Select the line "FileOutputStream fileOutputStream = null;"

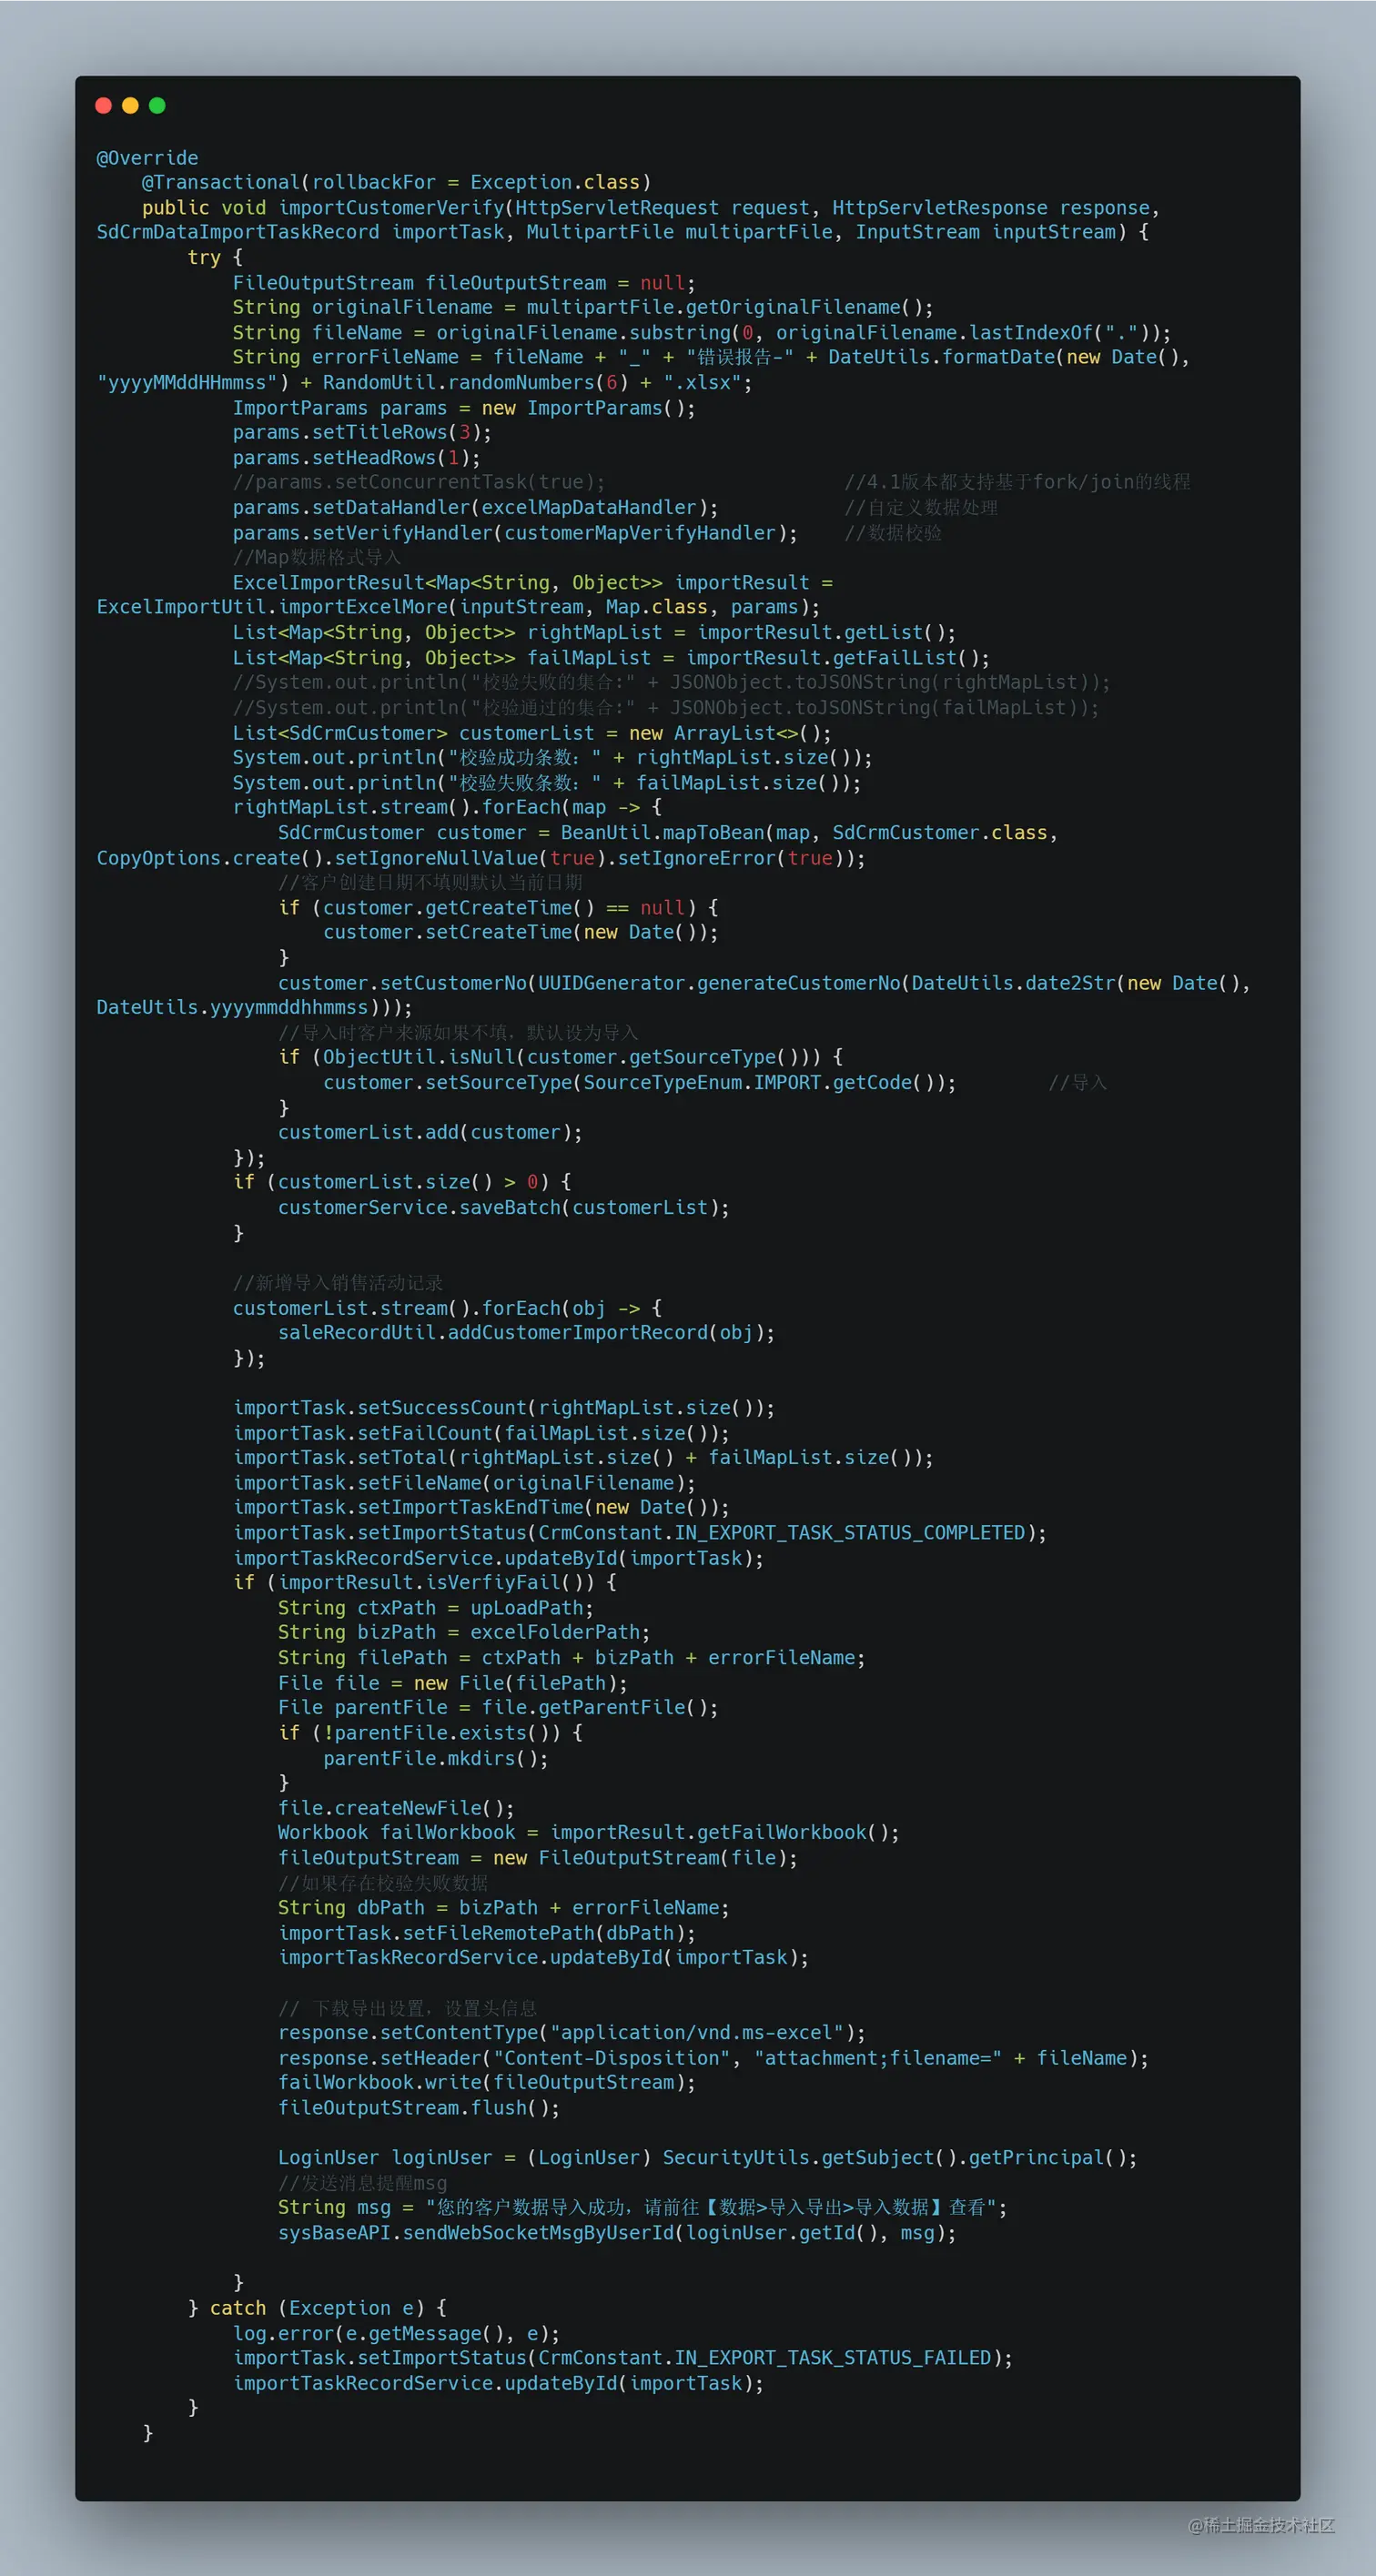click(464, 283)
